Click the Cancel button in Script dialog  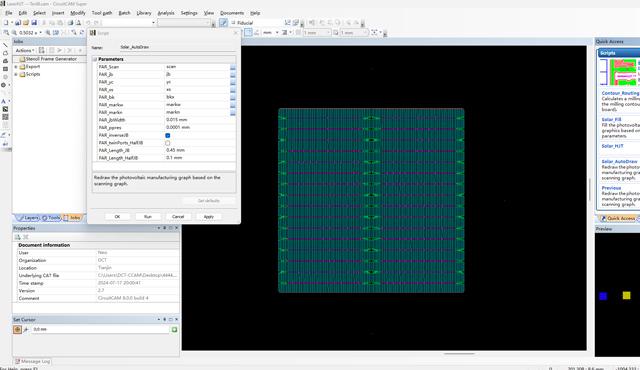click(x=178, y=217)
